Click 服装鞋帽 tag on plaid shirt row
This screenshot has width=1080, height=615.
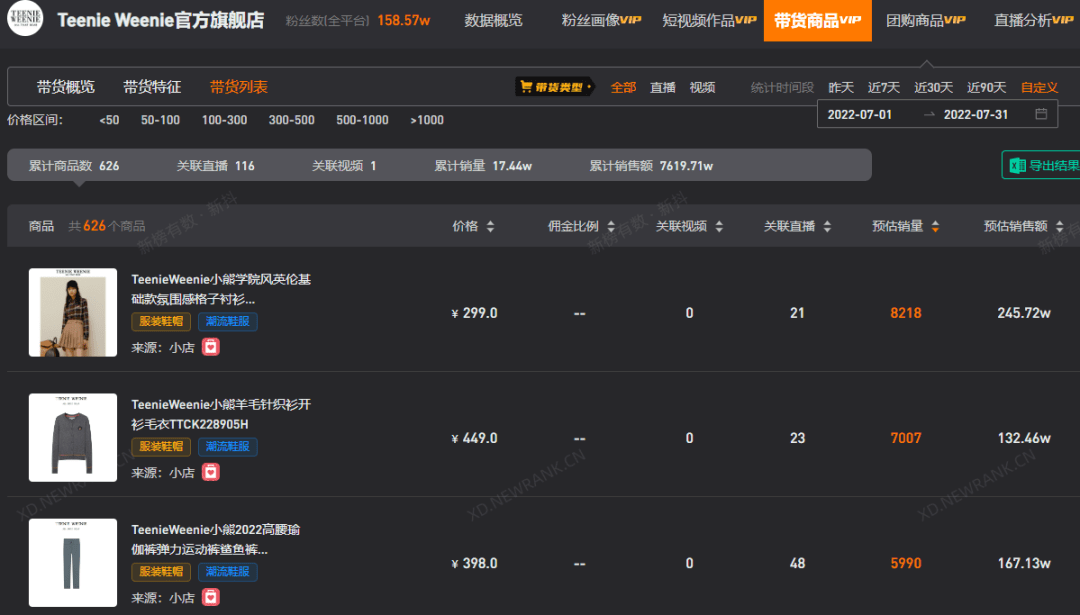pos(161,322)
